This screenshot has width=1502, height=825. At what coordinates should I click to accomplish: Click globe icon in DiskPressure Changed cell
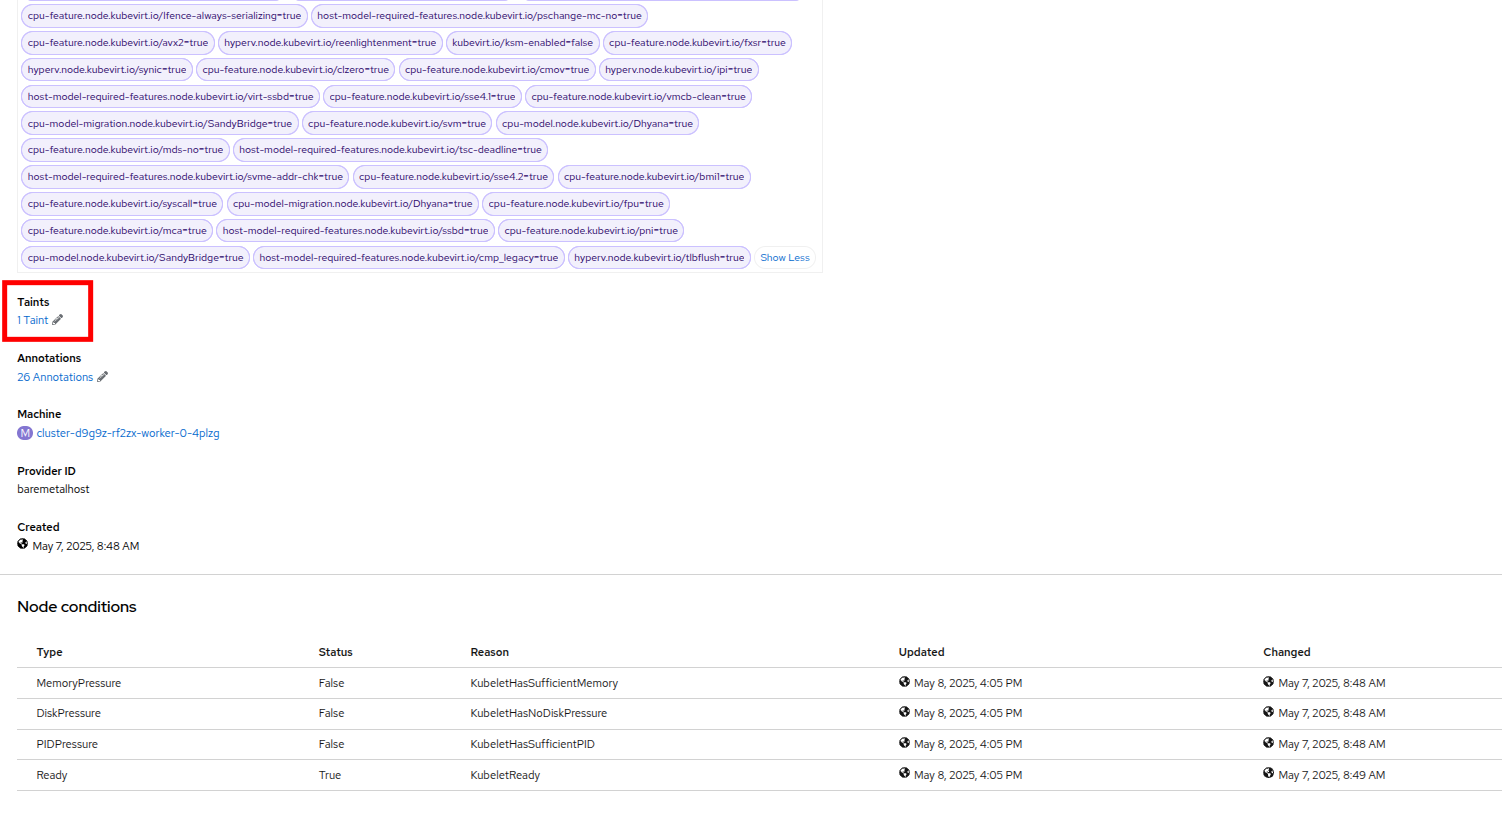click(x=1268, y=712)
